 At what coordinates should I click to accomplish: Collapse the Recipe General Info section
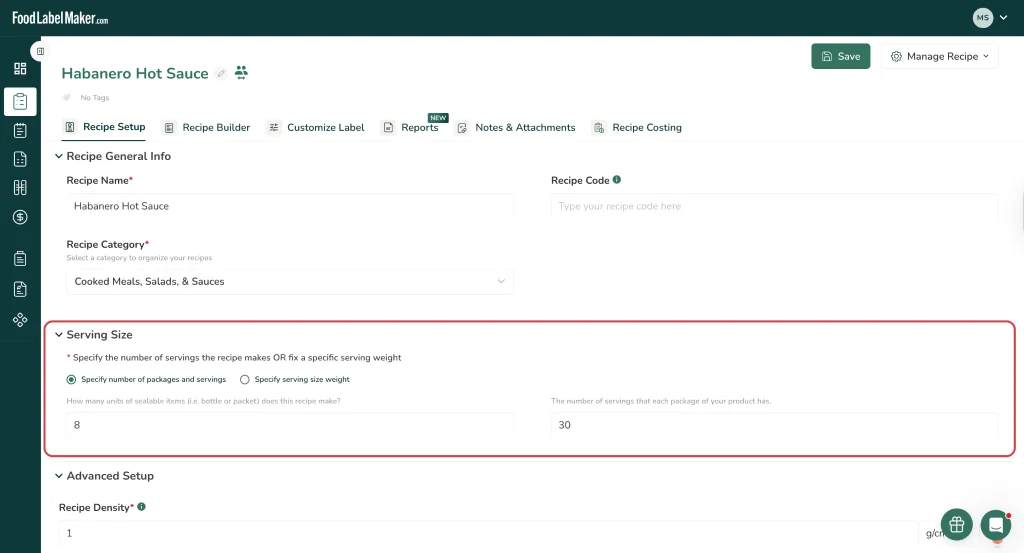click(x=59, y=156)
